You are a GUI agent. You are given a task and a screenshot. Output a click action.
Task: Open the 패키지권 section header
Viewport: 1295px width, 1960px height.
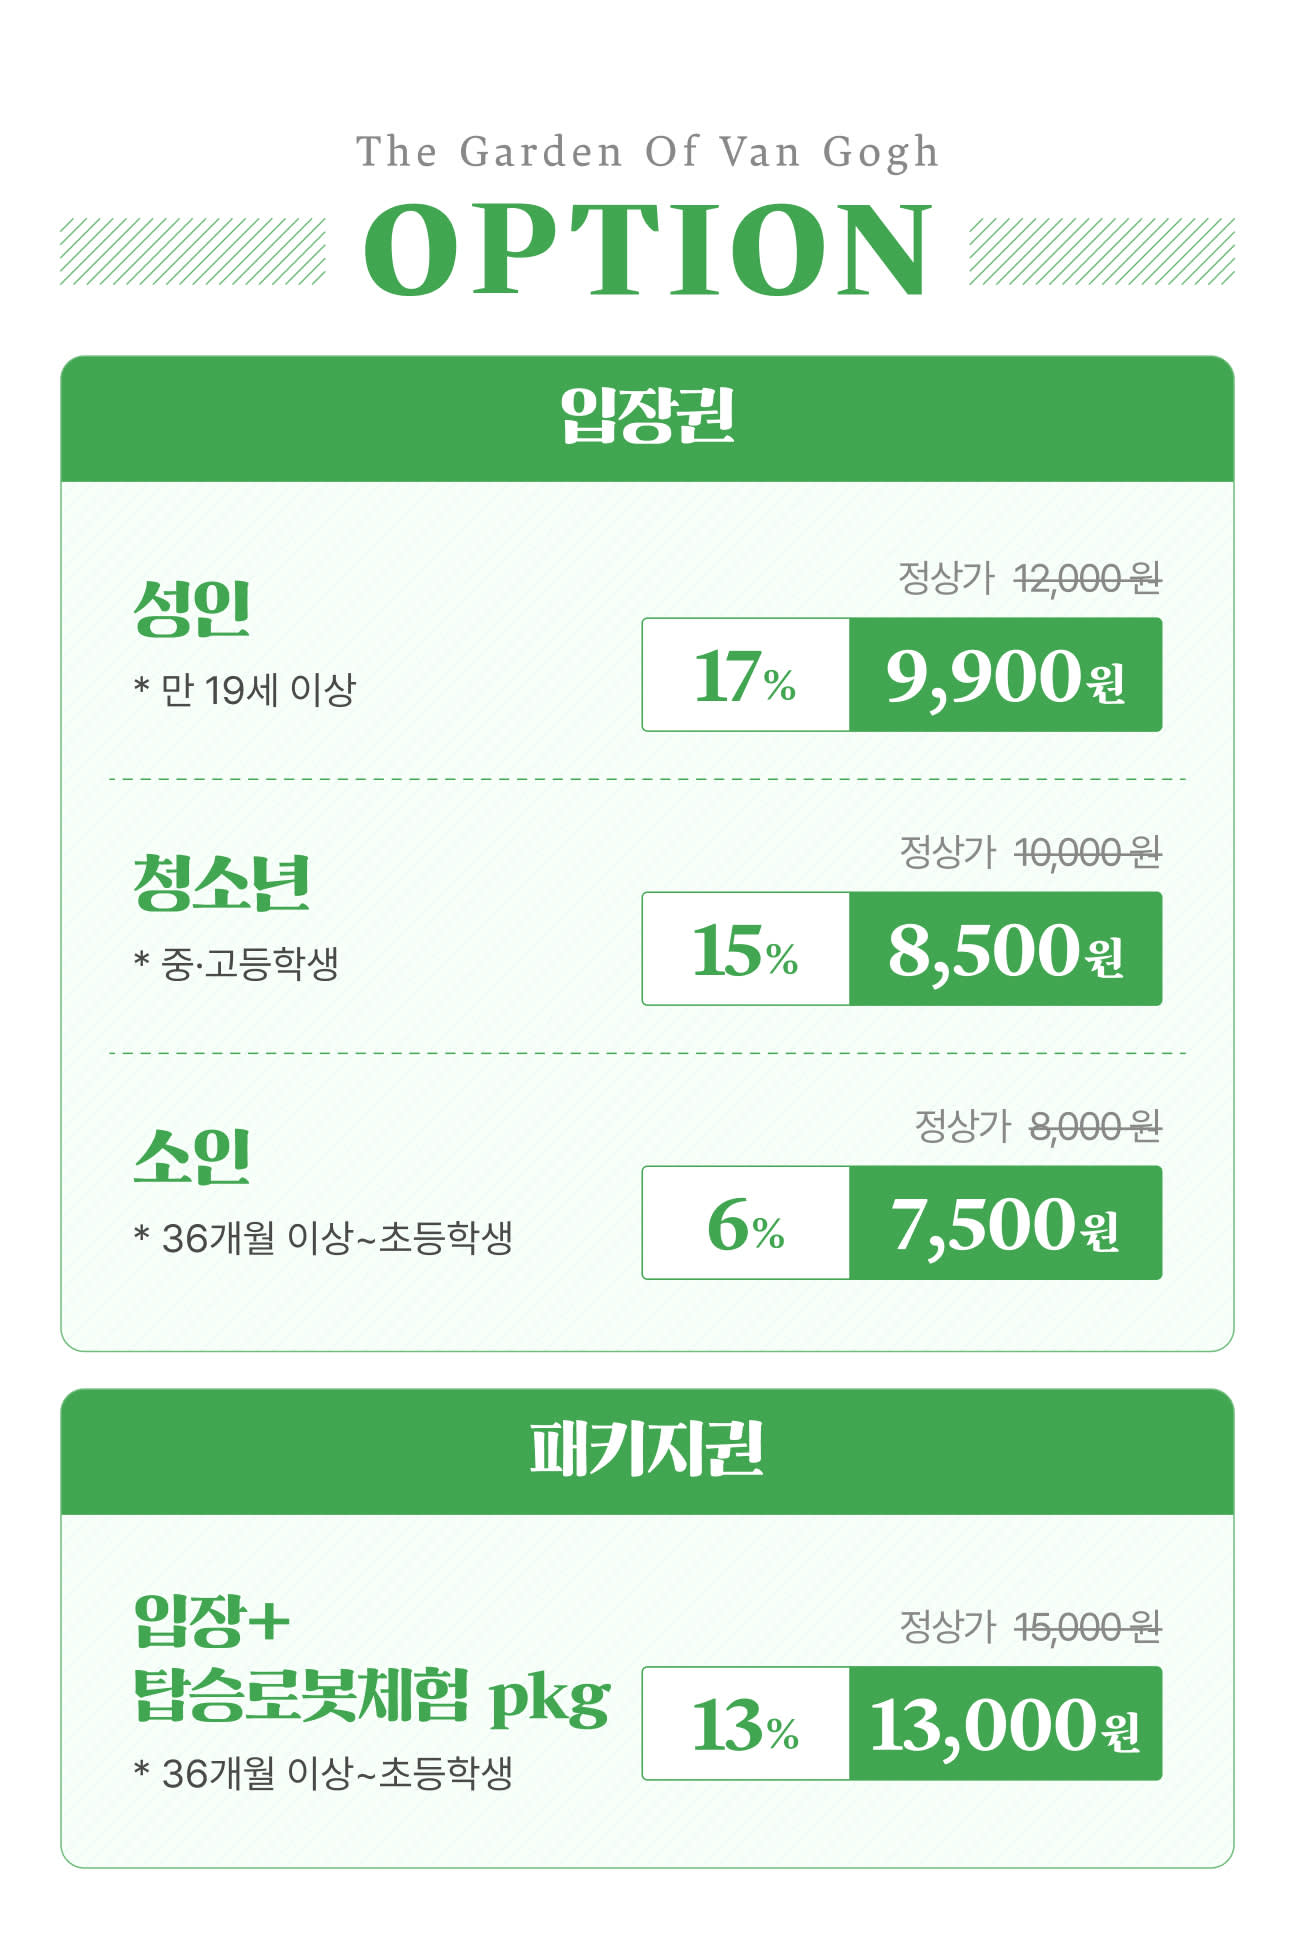[647, 1449]
